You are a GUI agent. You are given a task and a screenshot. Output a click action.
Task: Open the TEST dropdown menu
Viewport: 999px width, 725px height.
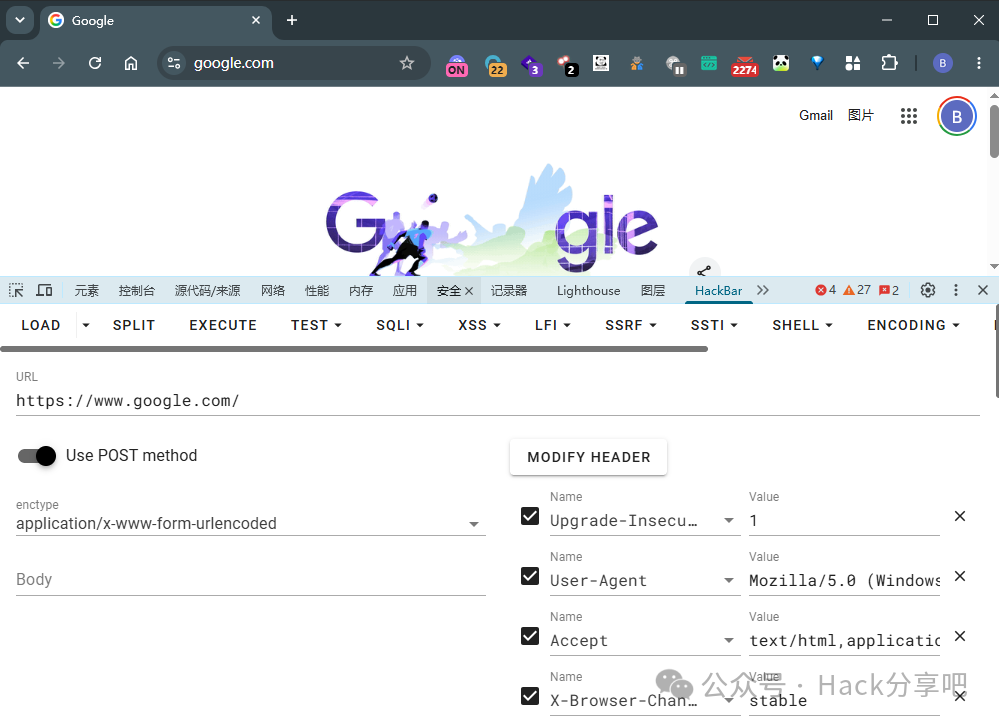[x=316, y=326]
